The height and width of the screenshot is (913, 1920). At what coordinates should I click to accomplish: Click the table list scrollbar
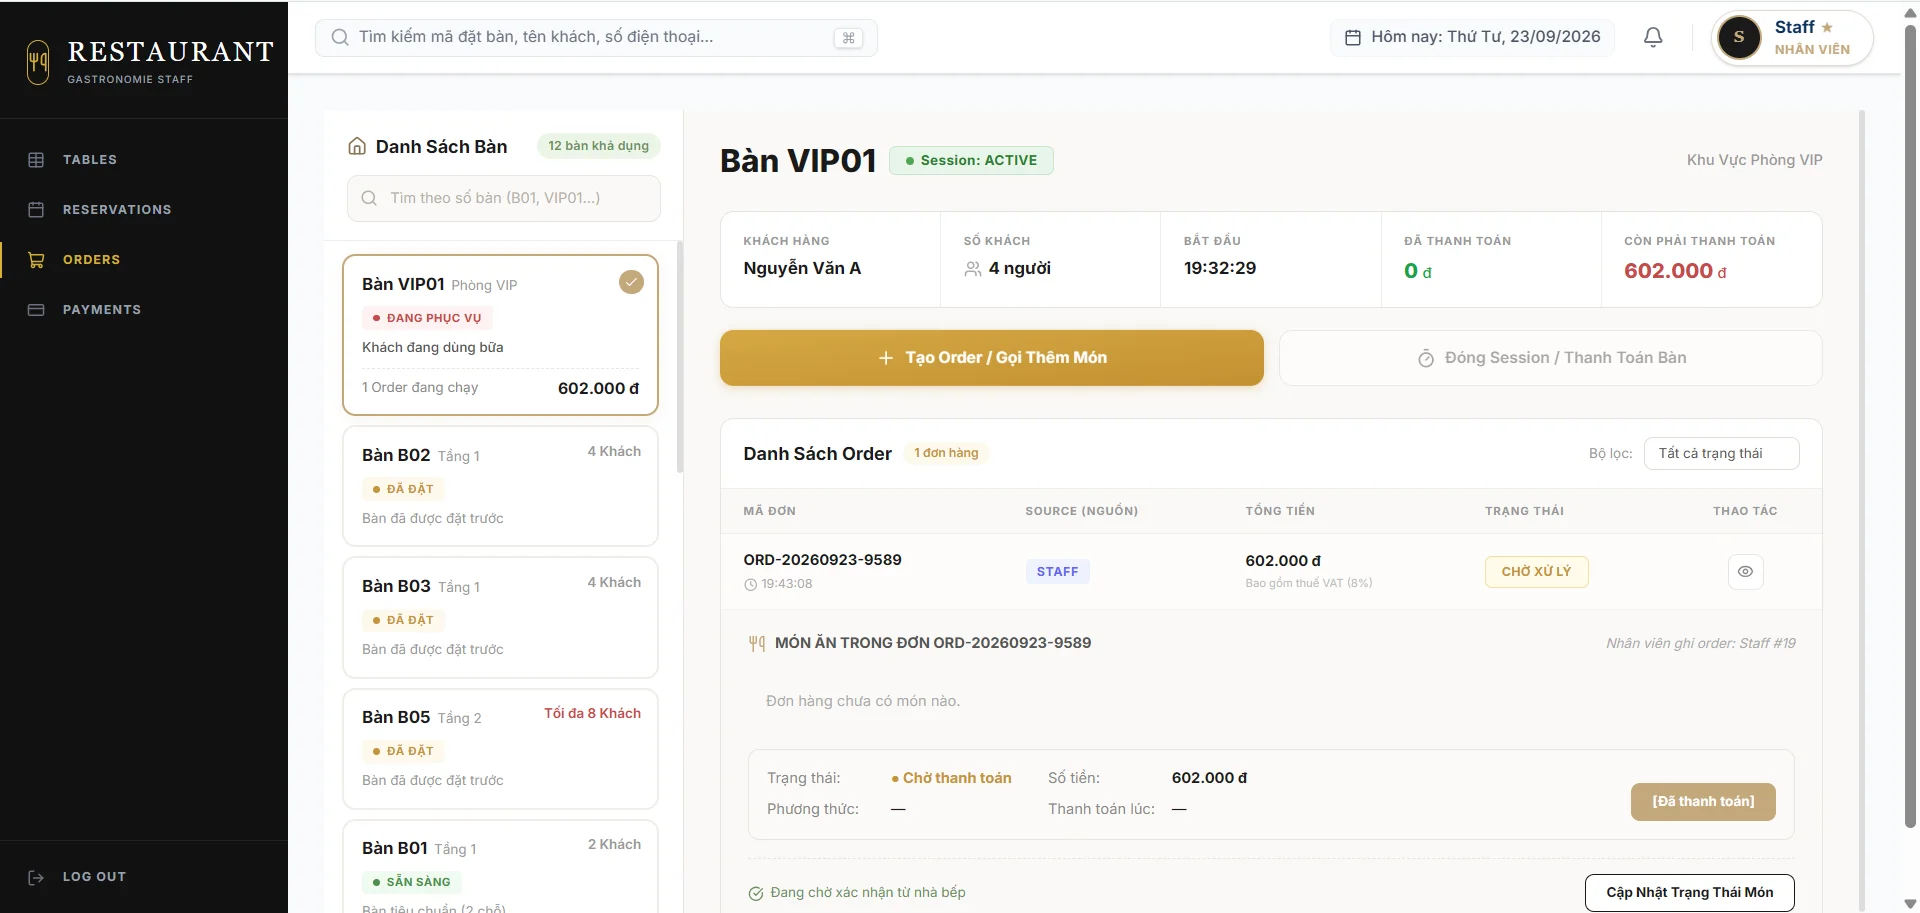[x=680, y=357]
